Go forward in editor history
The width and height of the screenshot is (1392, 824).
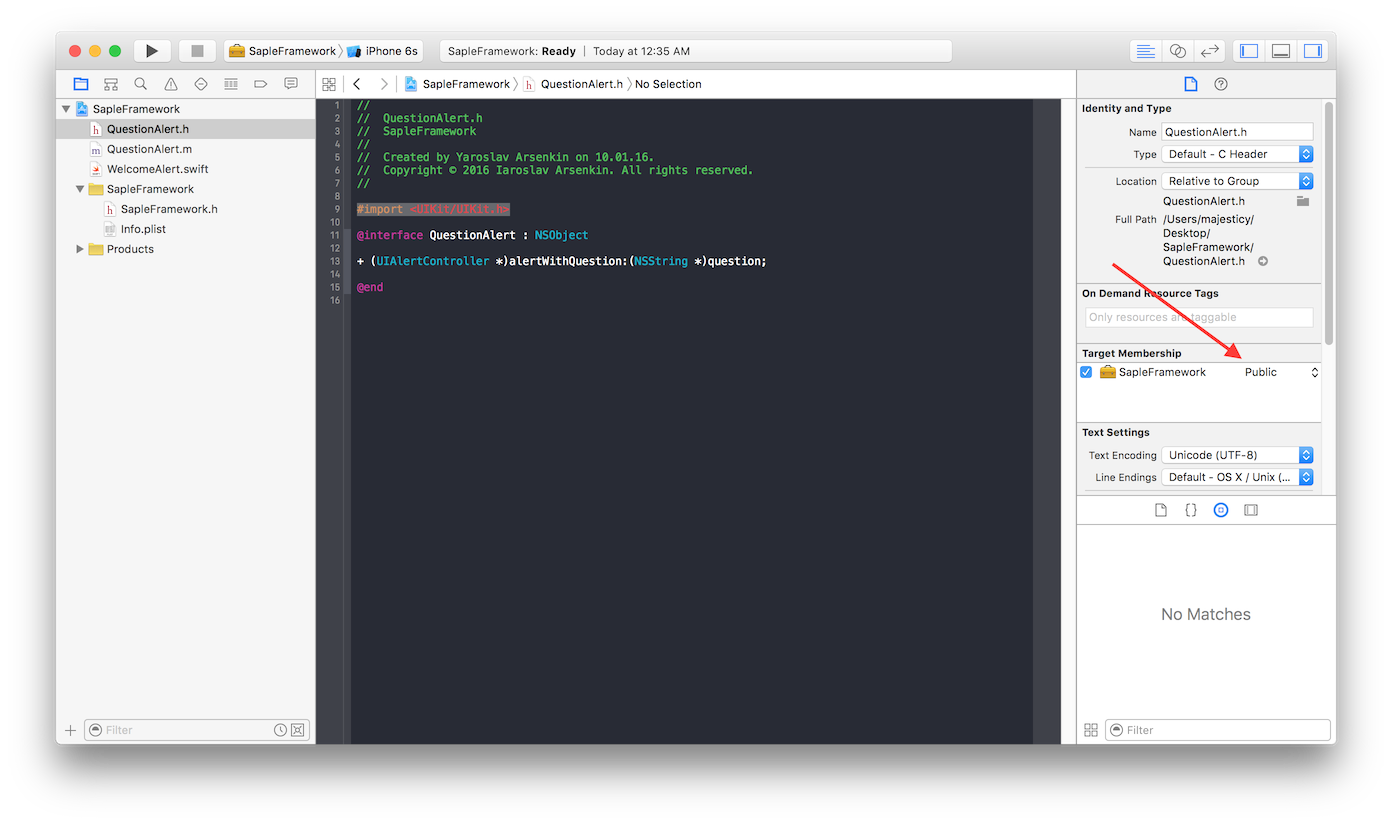click(x=383, y=84)
